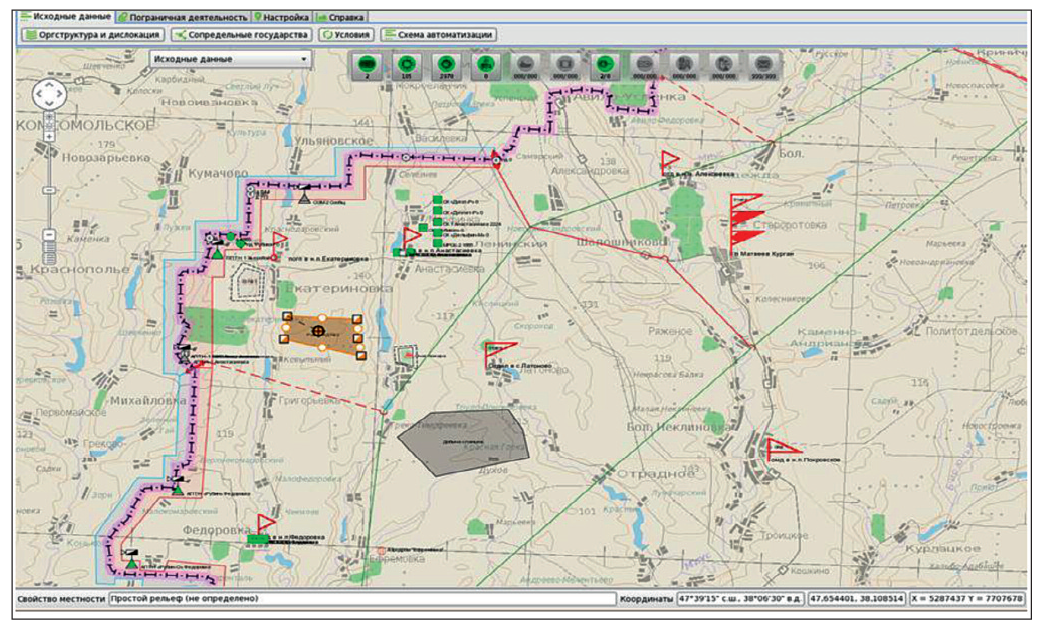Click green toolbar icon labeled 2
1043x630 pixels.
[367, 67]
